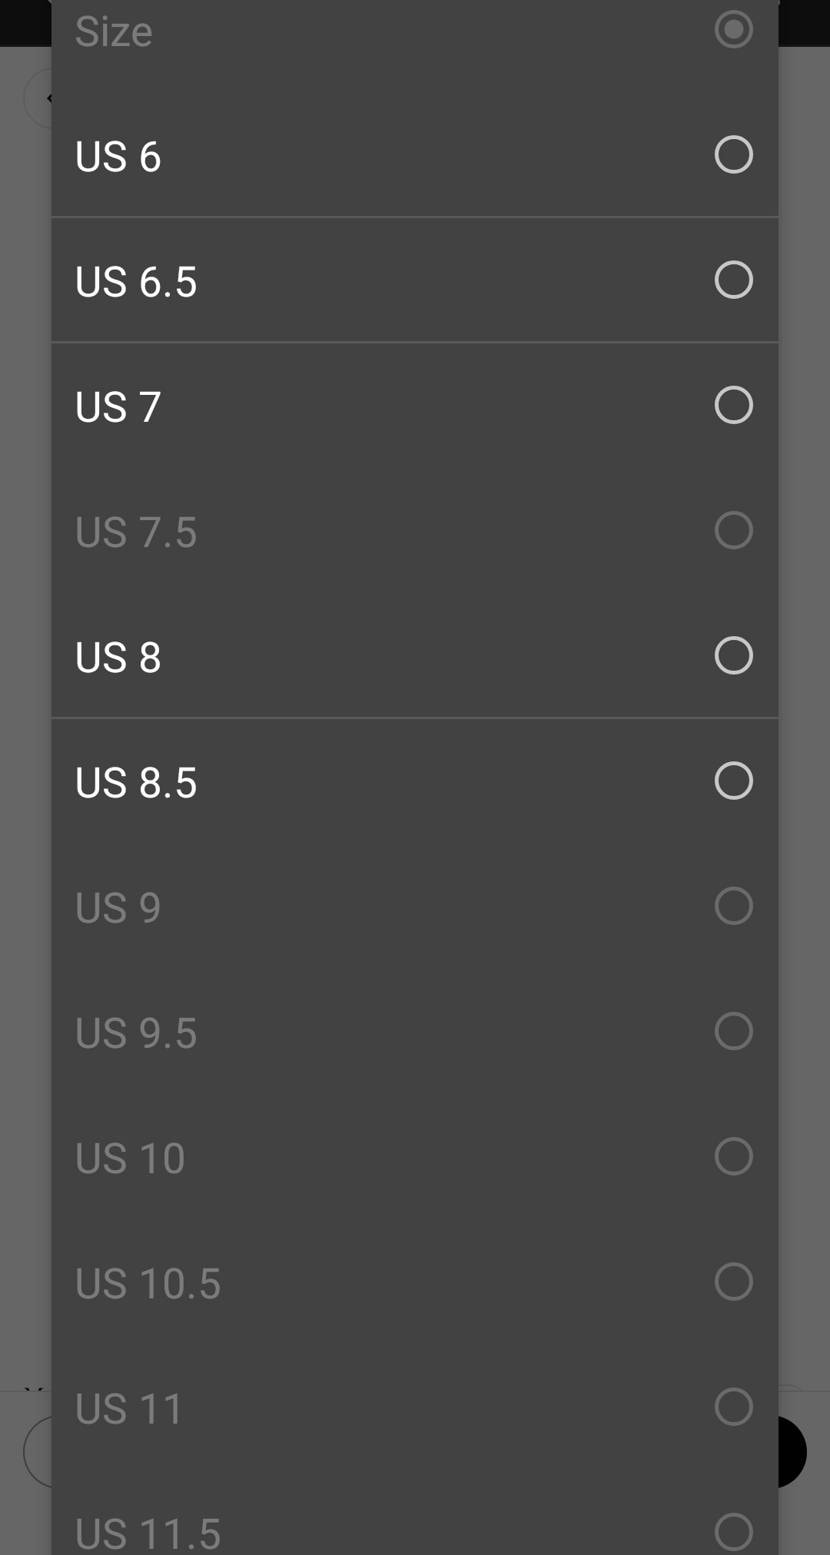The height and width of the screenshot is (1555, 830).
Task: Select the US 10 radio button
Action: click(733, 1156)
